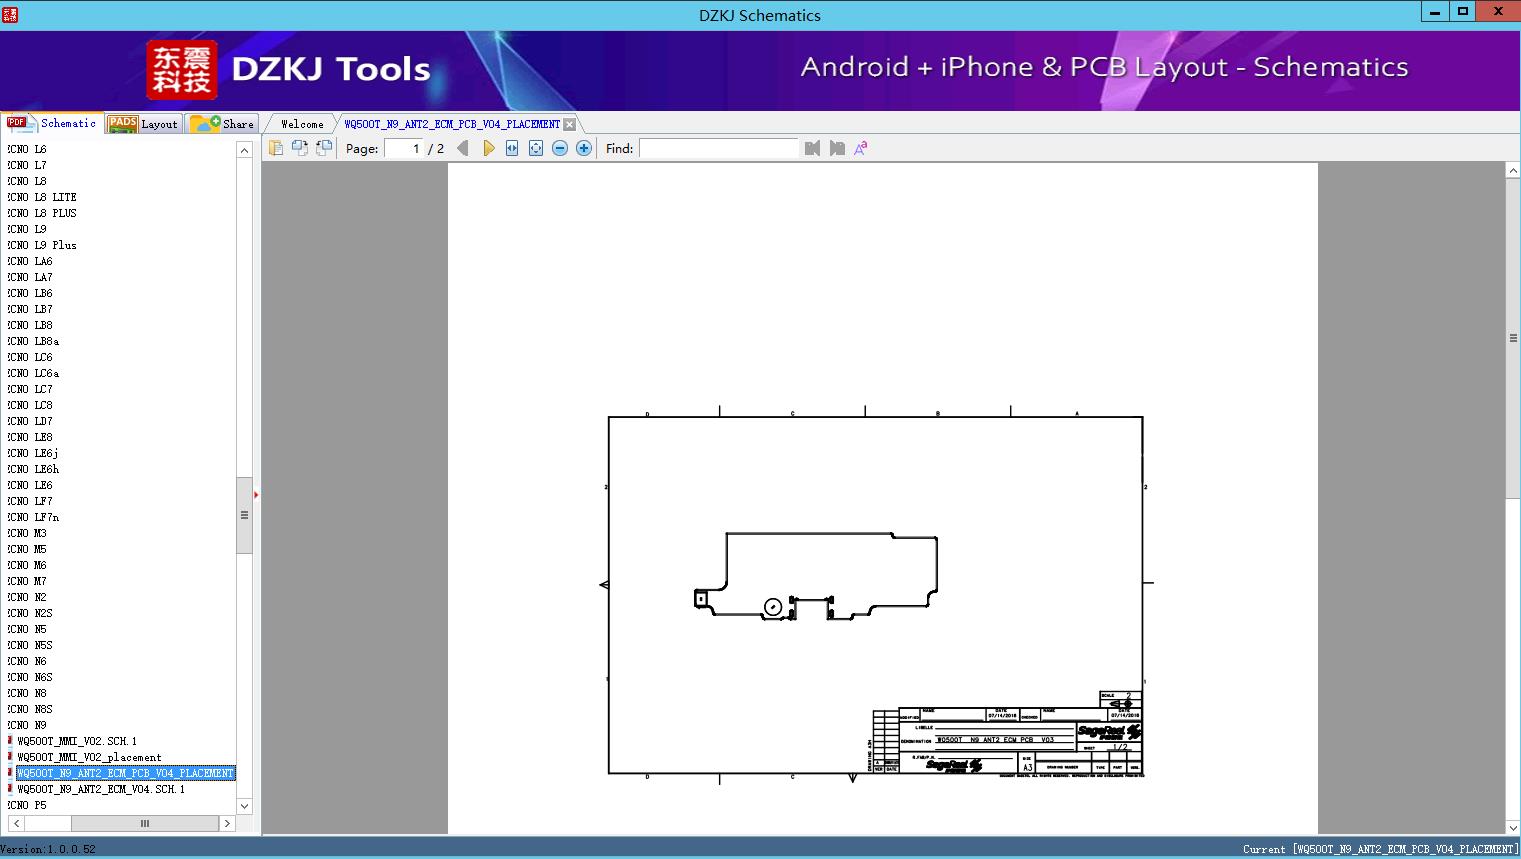The width and height of the screenshot is (1521, 859).
Task: Expand the N8S folder in list
Action: 43,709
